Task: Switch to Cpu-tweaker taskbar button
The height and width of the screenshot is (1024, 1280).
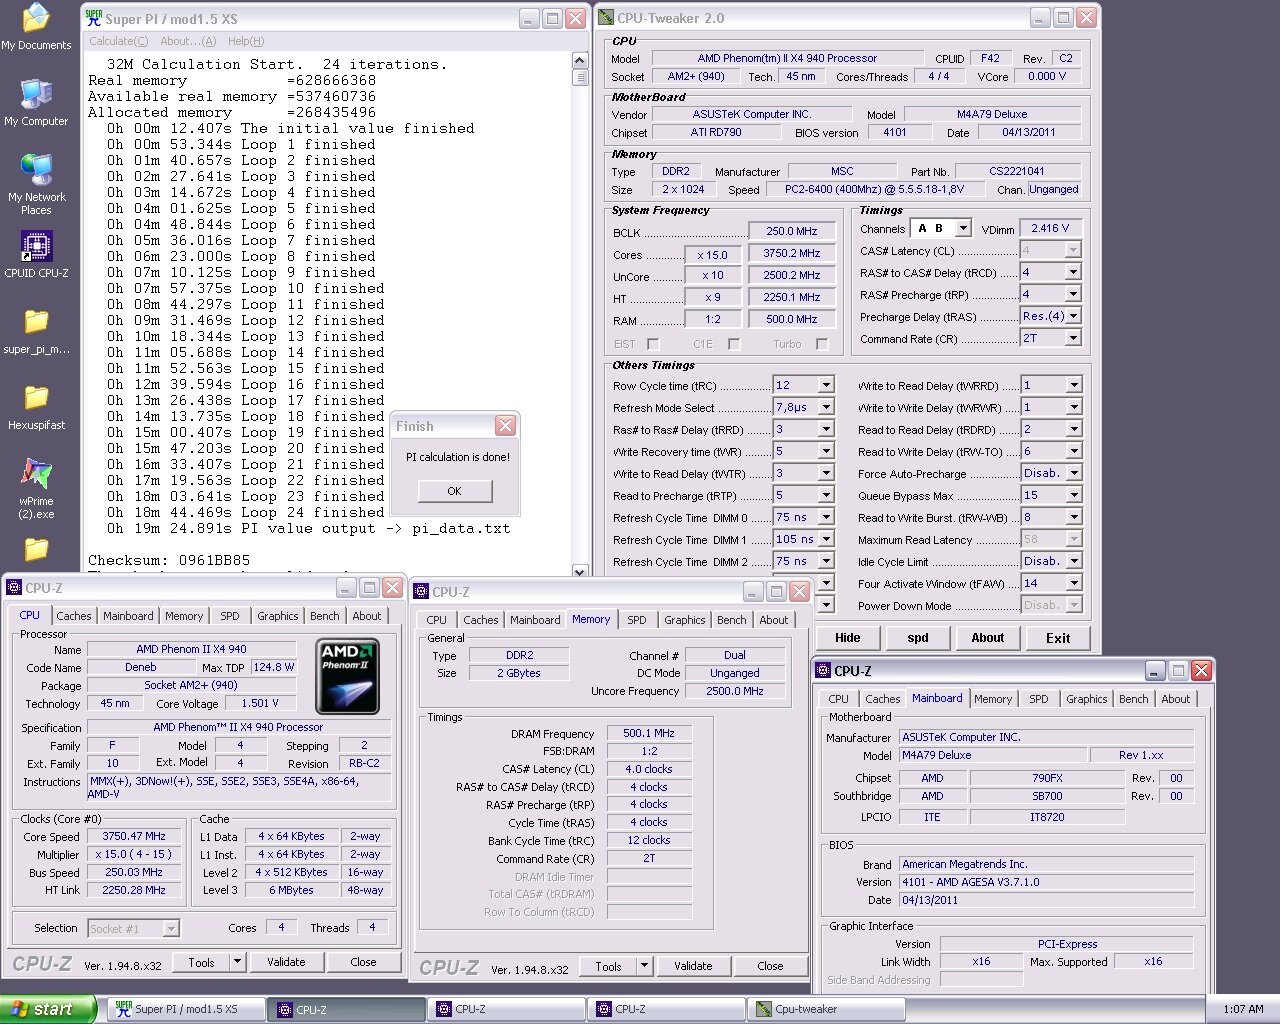Action: pyautogui.click(x=827, y=1009)
